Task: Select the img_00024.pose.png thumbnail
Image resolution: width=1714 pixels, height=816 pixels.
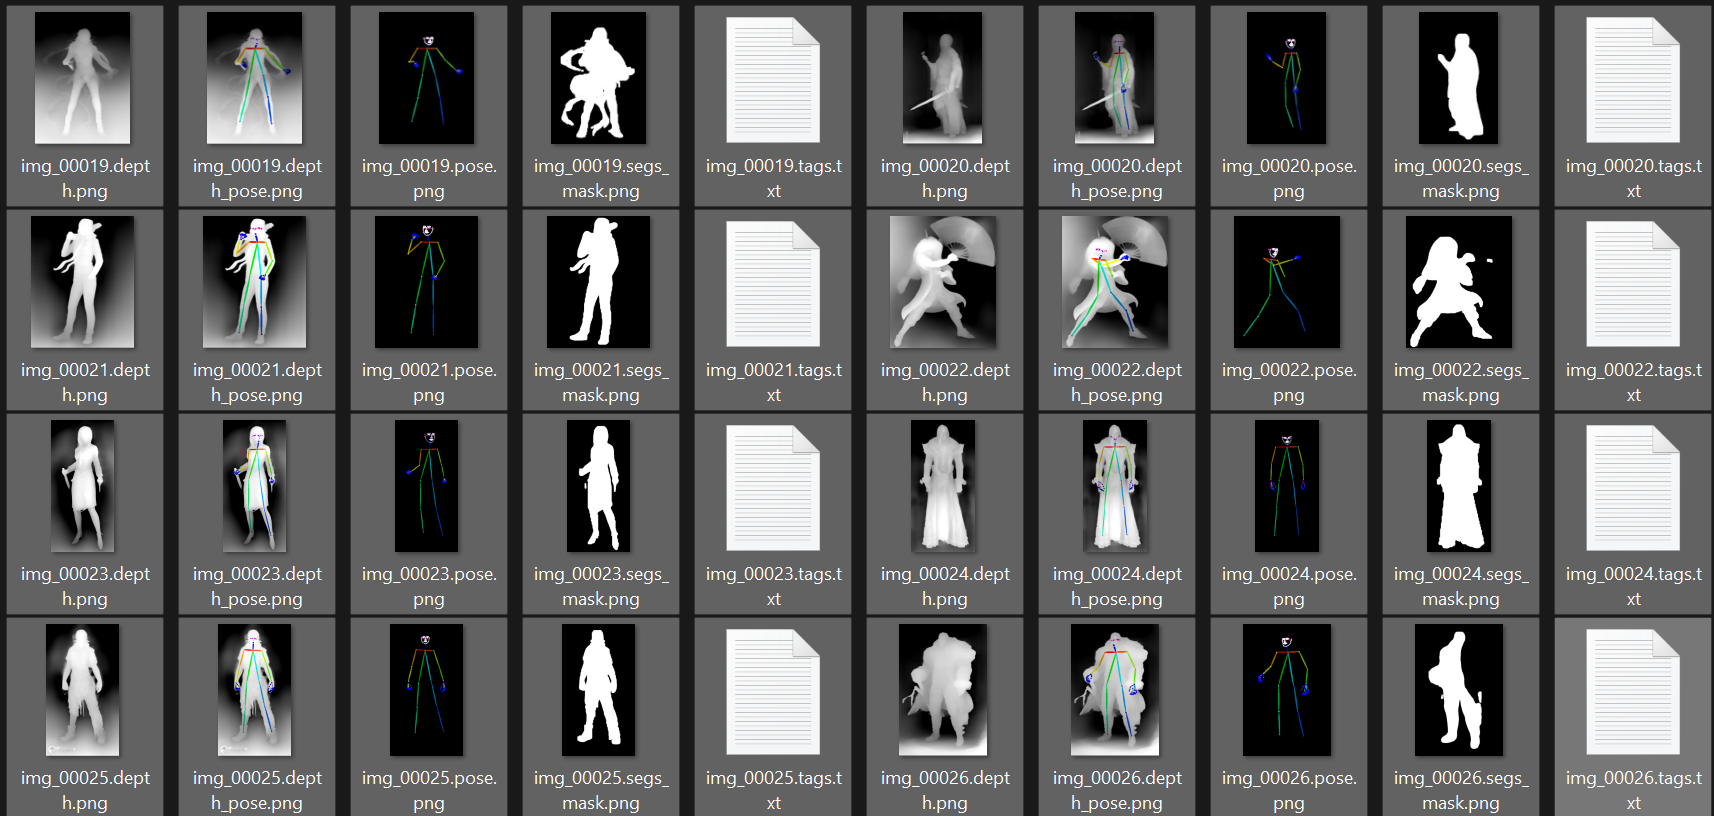Action: [1287, 486]
